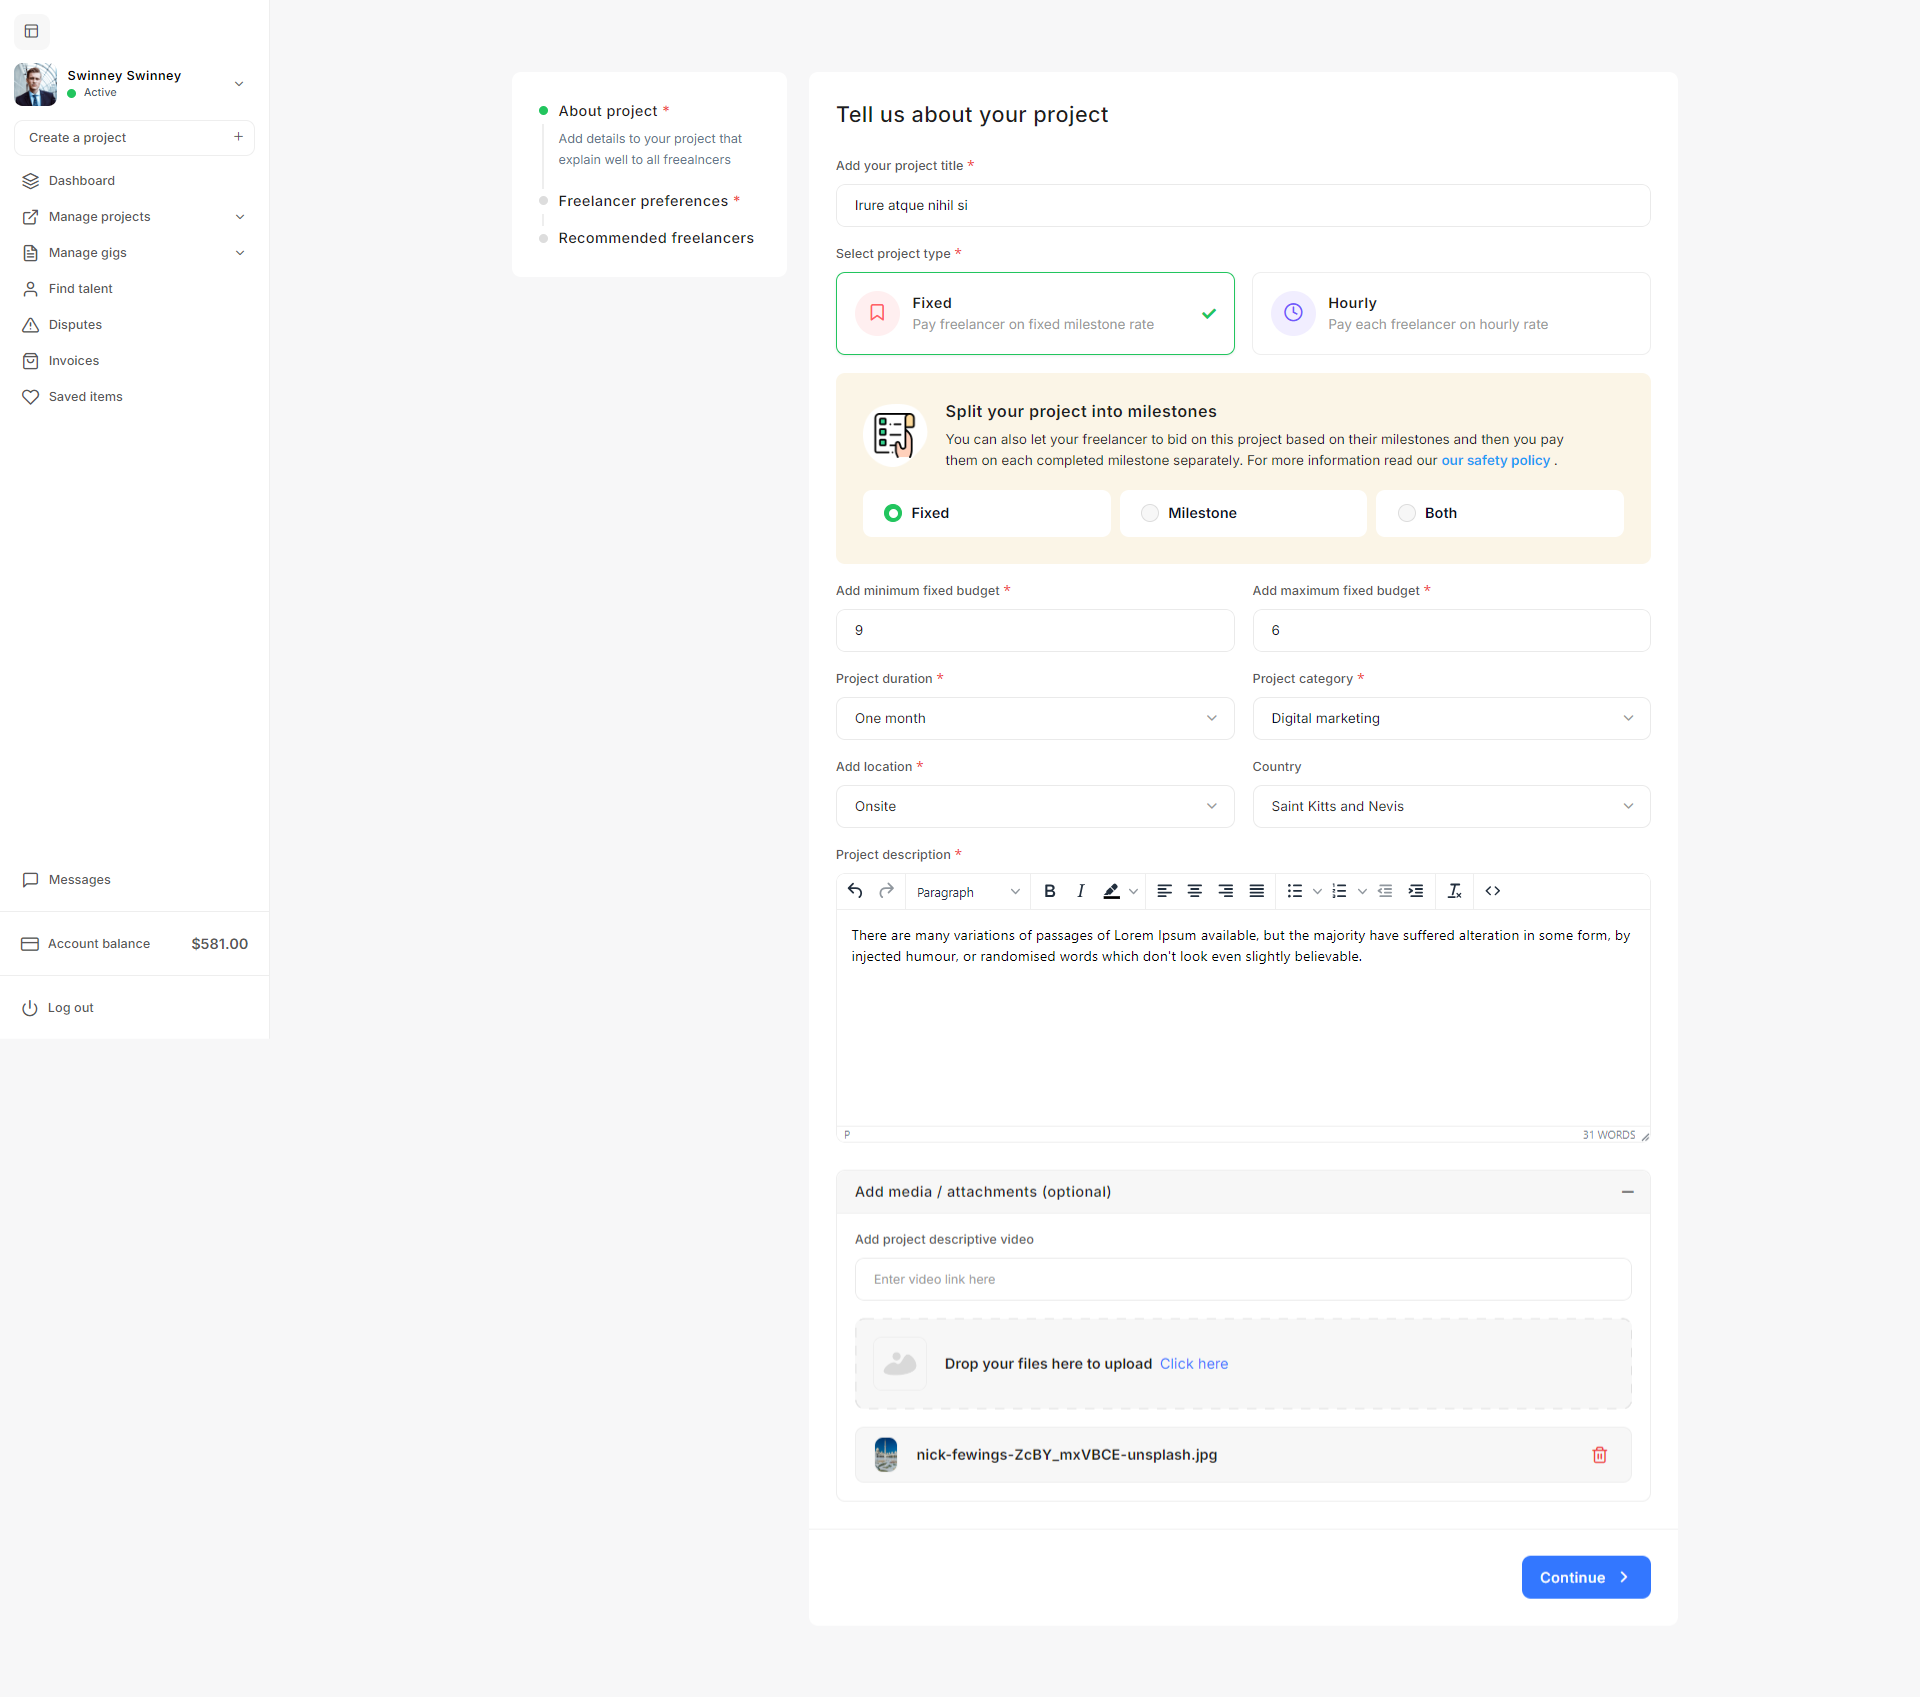Open the Project category dropdown
The width and height of the screenshot is (1920, 1698).
click(1450, 718)
